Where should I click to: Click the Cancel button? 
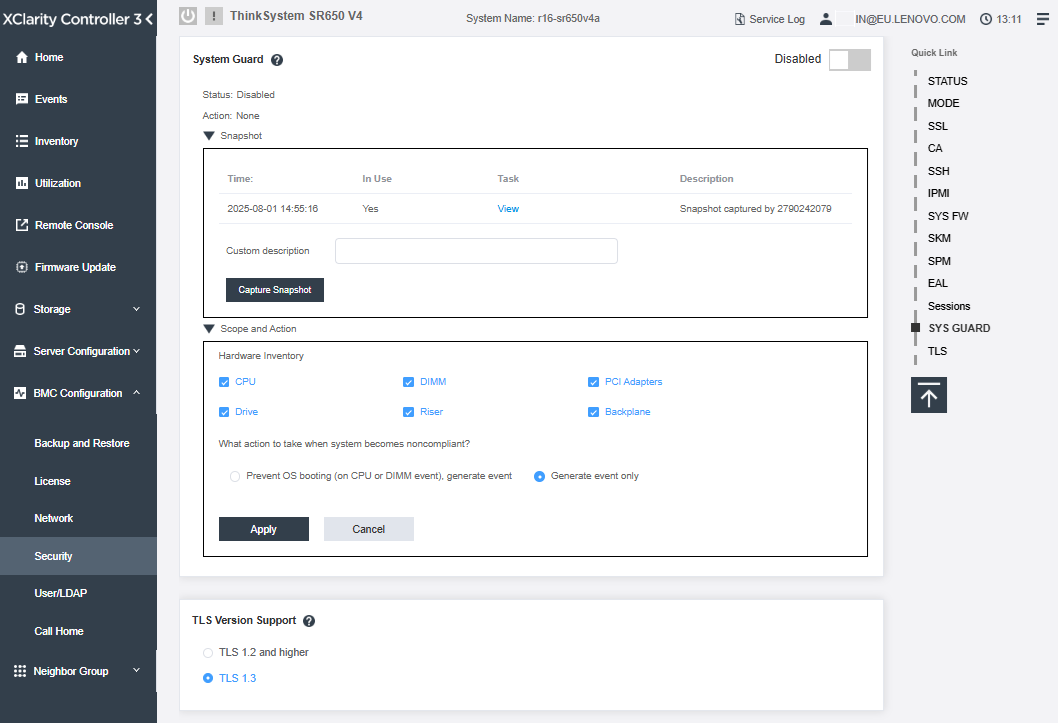368,529
